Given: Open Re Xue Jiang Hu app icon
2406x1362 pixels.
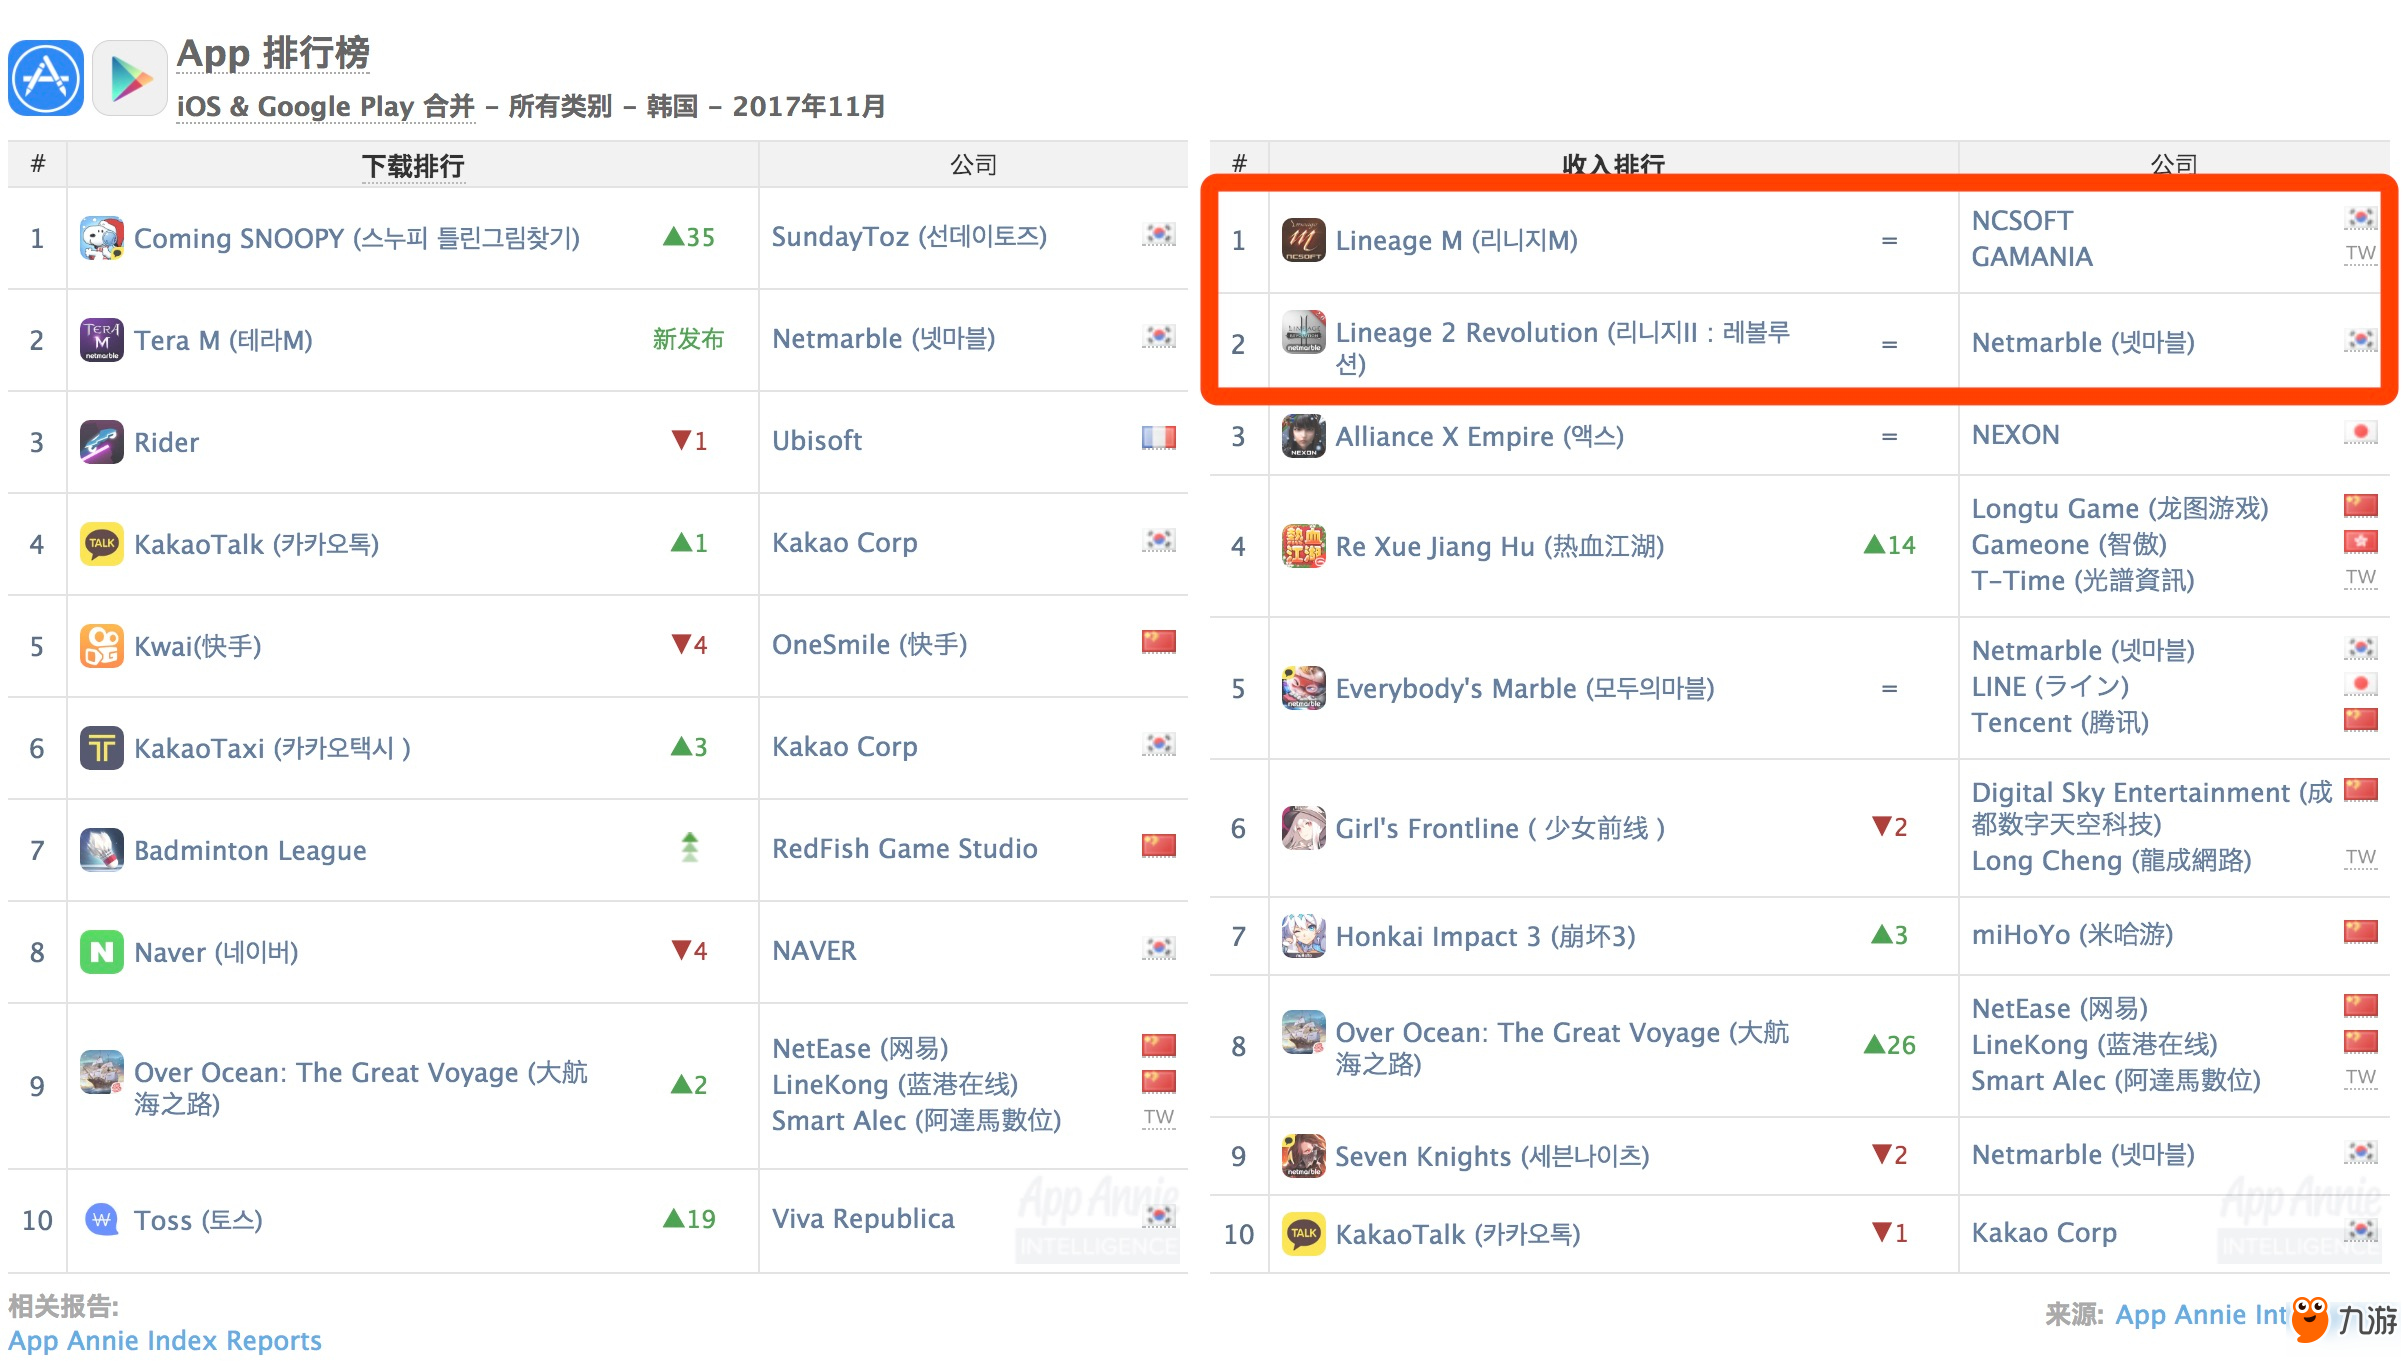Looking at the screenshot, I should 1304,546.
